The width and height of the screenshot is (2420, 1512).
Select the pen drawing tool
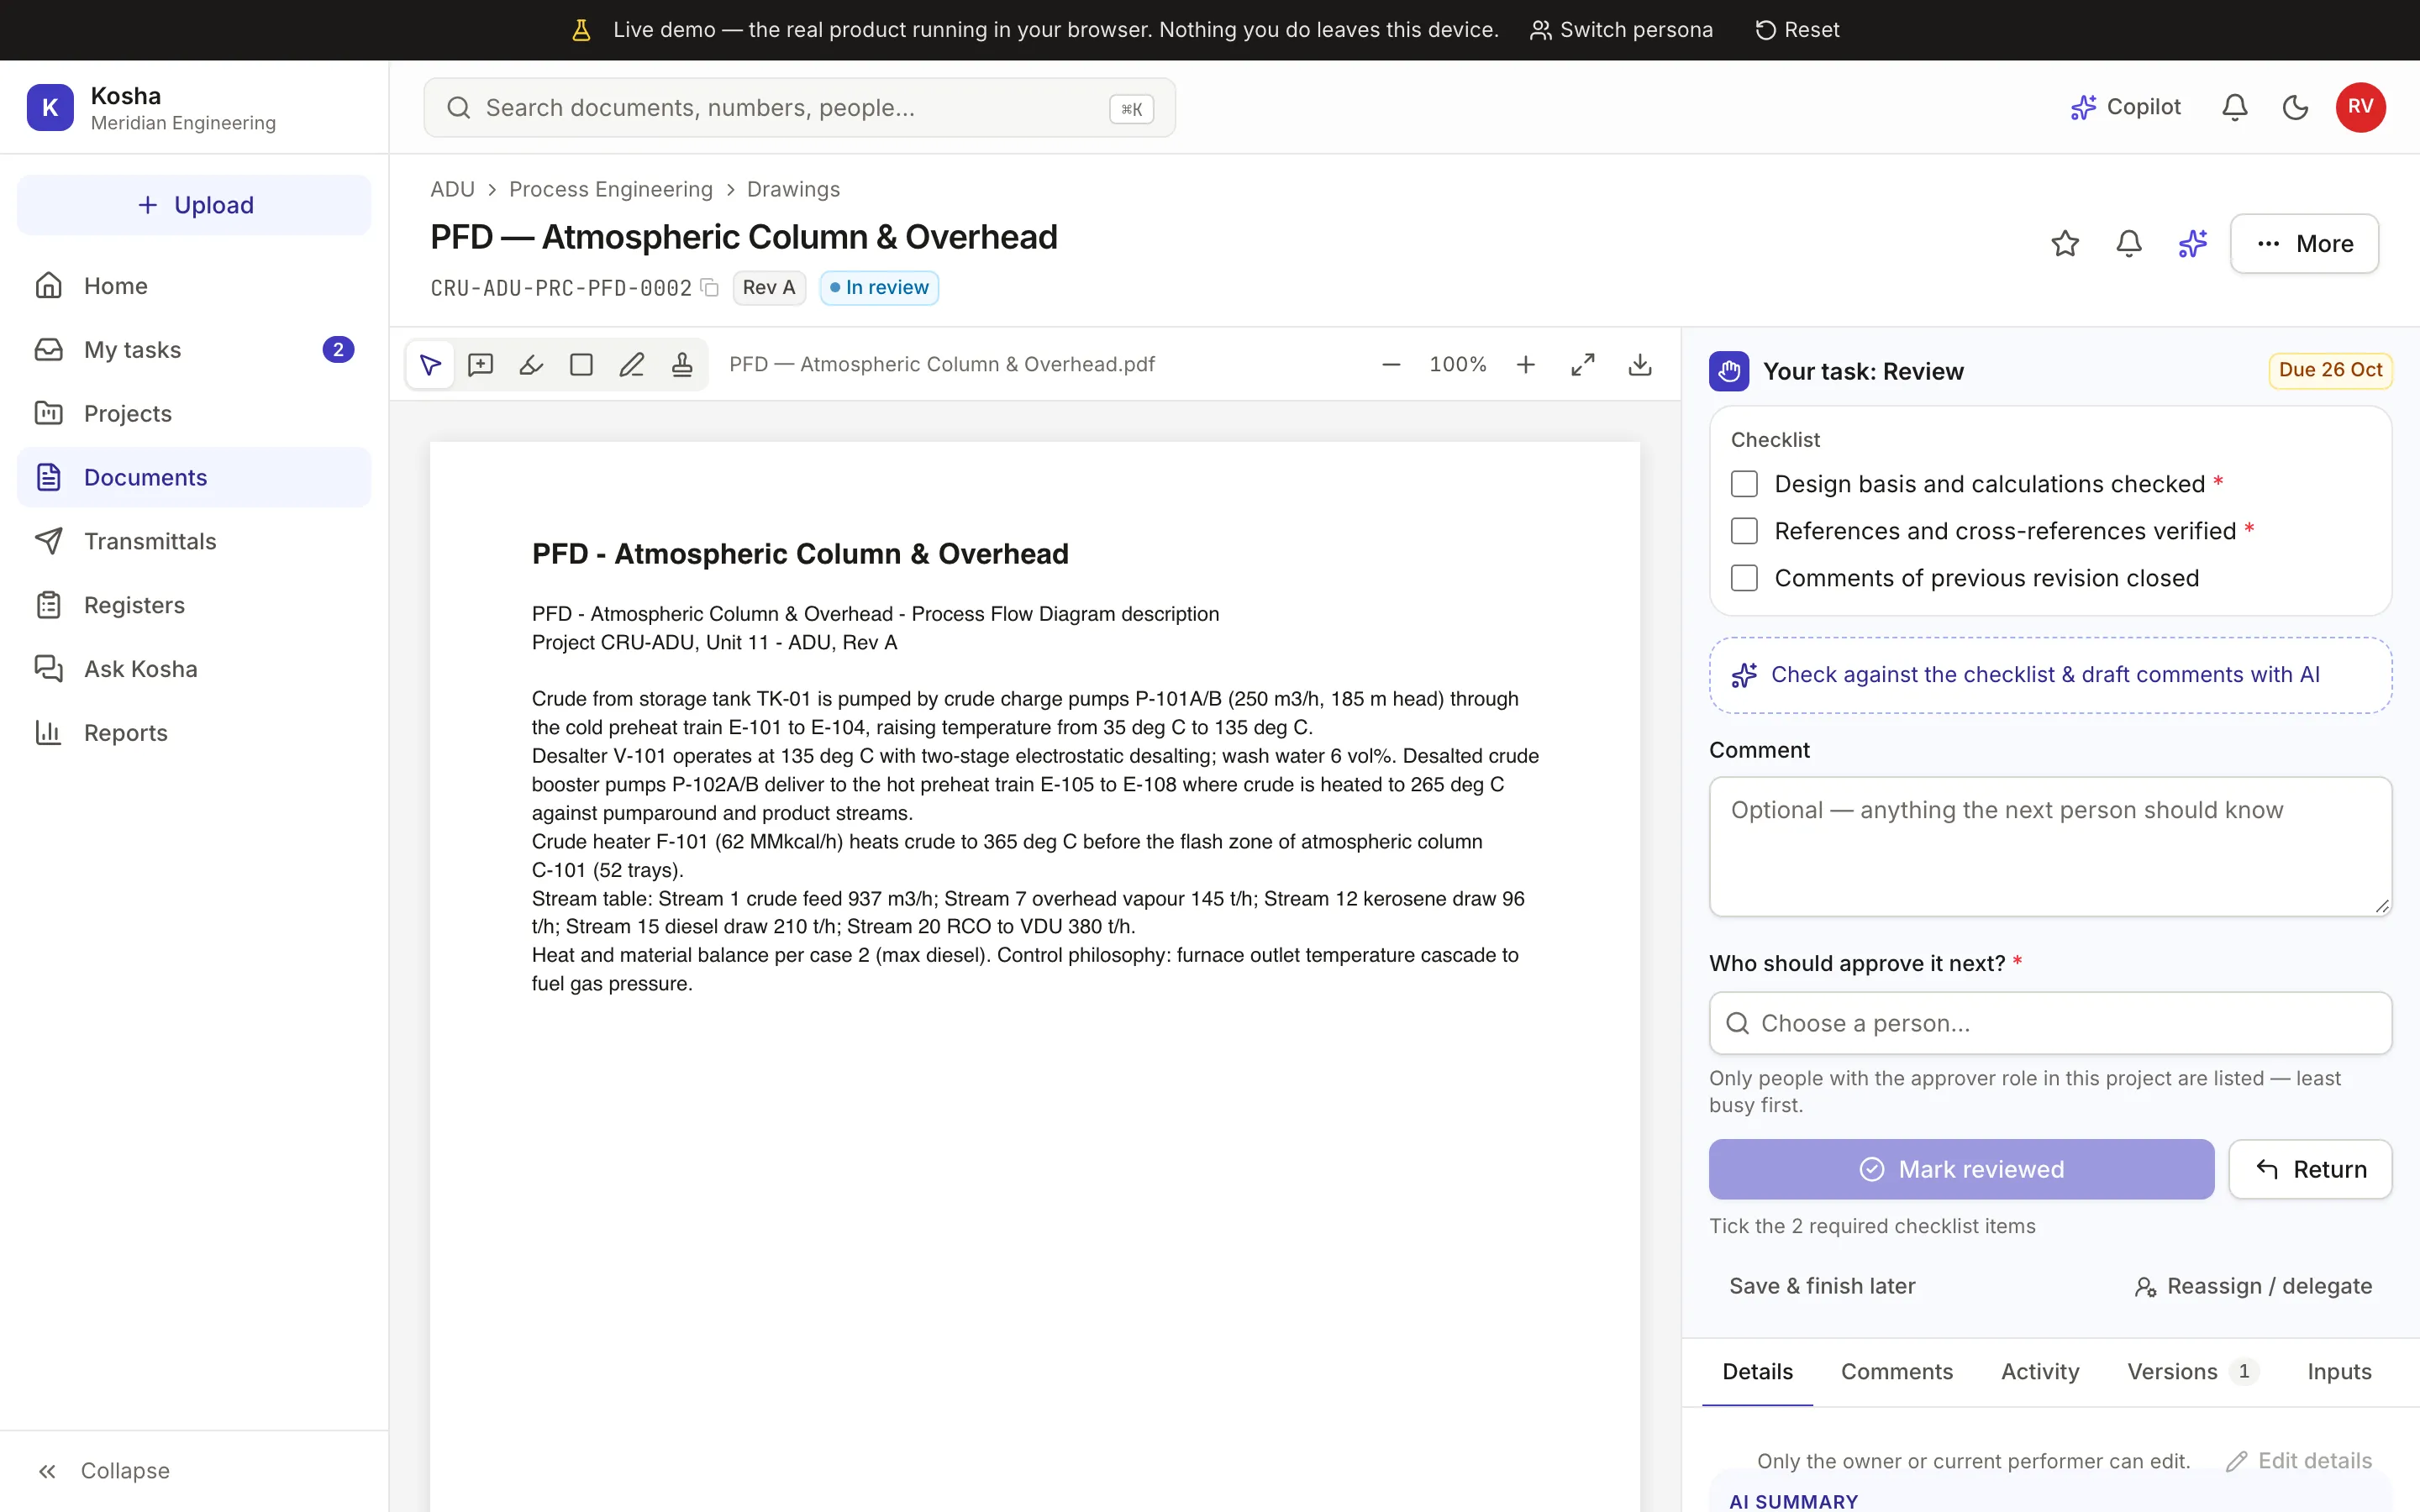(x=632, y=365)
